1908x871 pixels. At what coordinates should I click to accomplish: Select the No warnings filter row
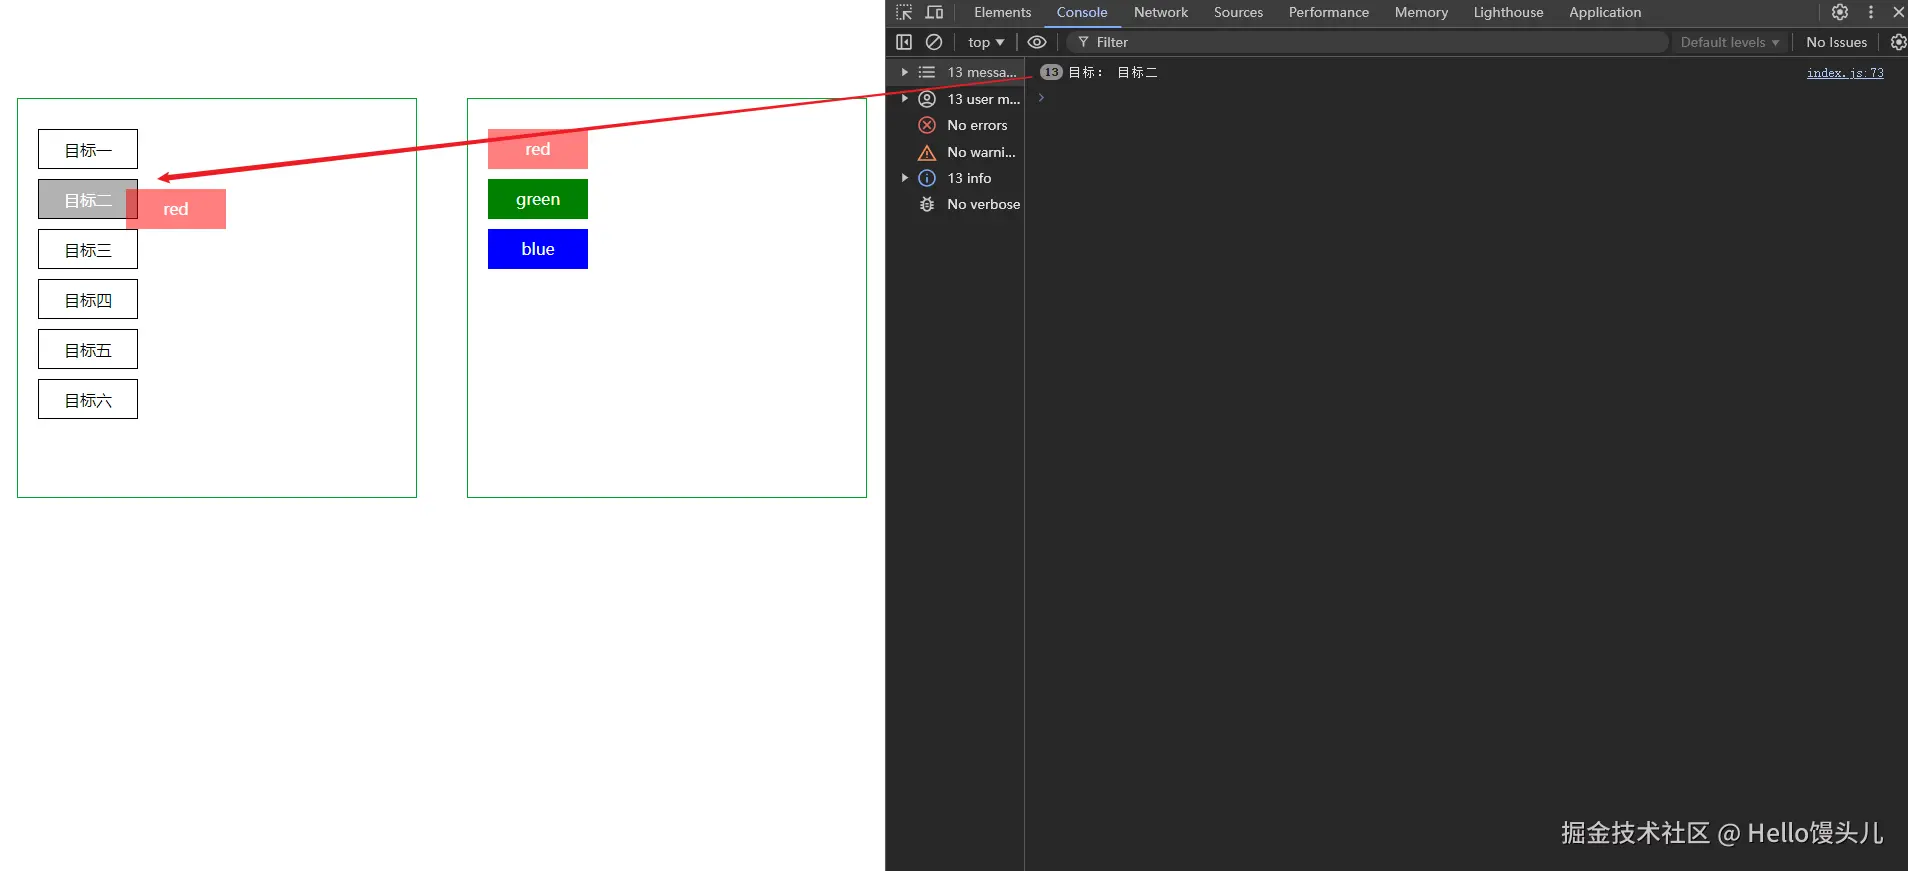955,152
